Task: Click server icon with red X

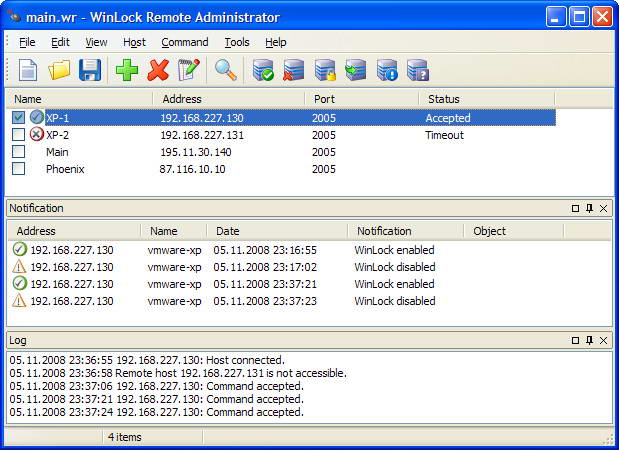Action: [294, 70]
